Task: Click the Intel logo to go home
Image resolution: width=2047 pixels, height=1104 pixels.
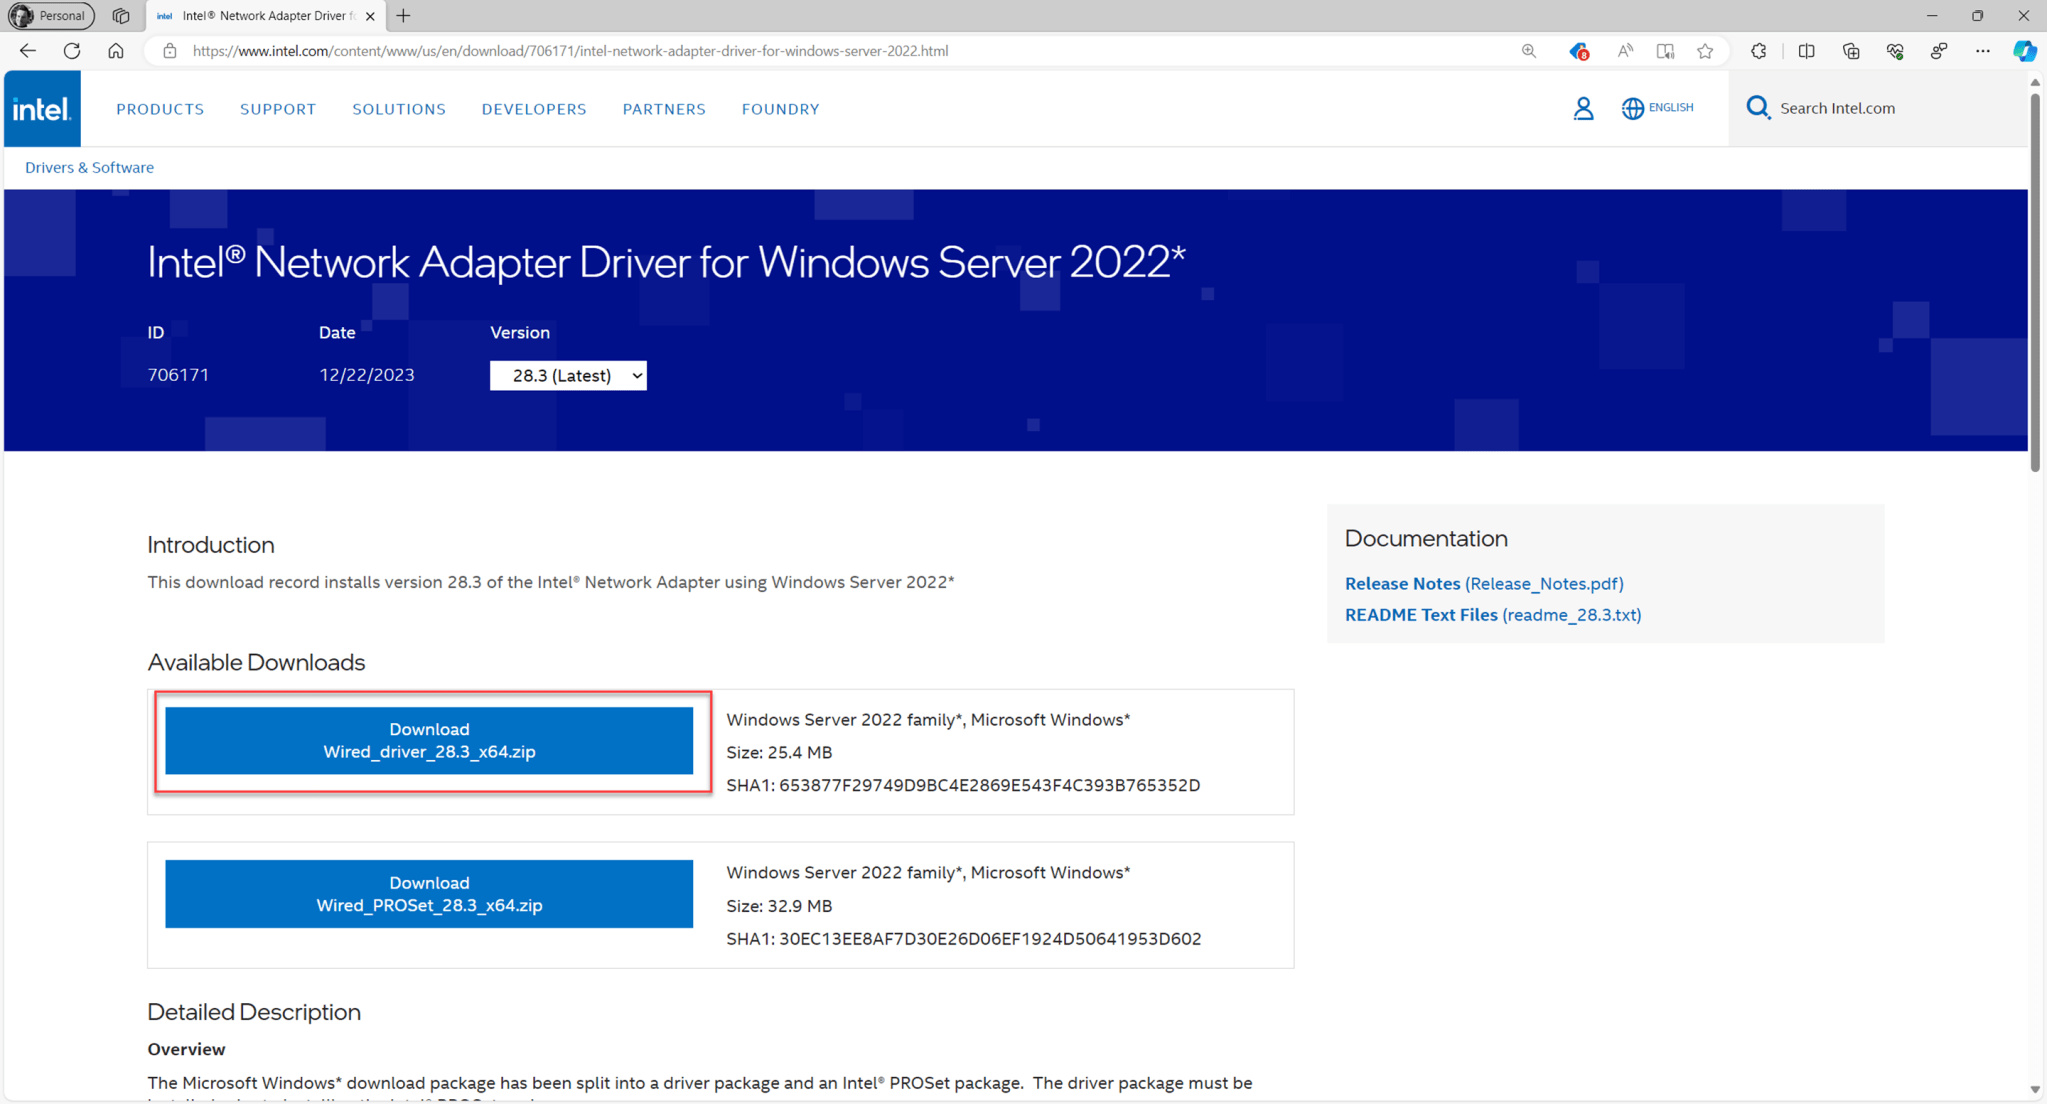Action: tap(41, 108)
